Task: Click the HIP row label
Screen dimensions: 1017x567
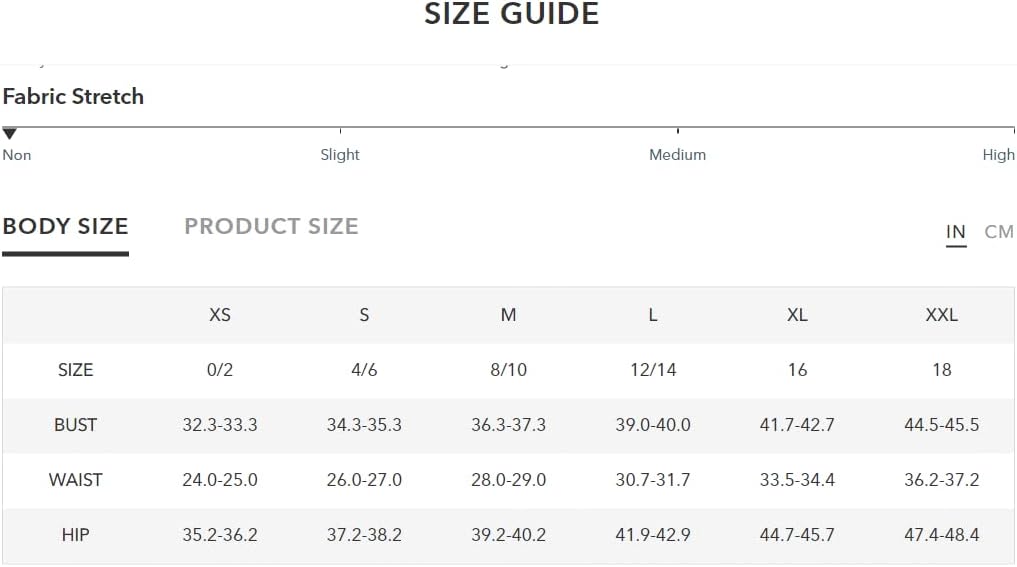Action: pos(75,535)
